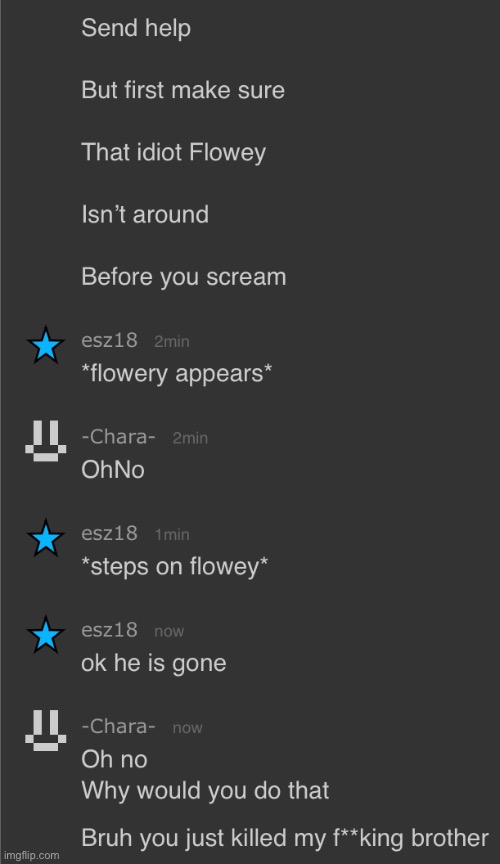Click the imgflip.com watermark
Screen dimensions: 500x864
click(31, 856)
